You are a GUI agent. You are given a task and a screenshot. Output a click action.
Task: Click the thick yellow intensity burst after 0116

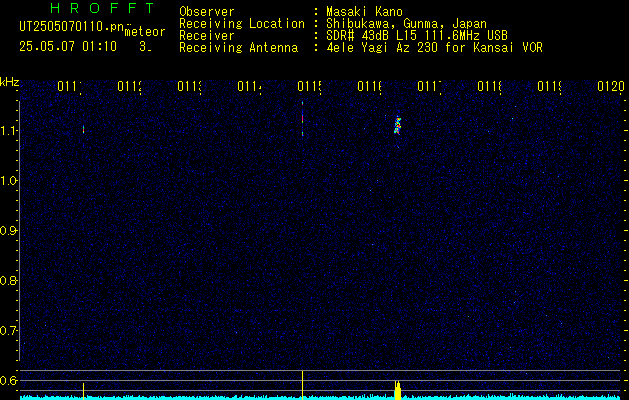tap(398, 390)
